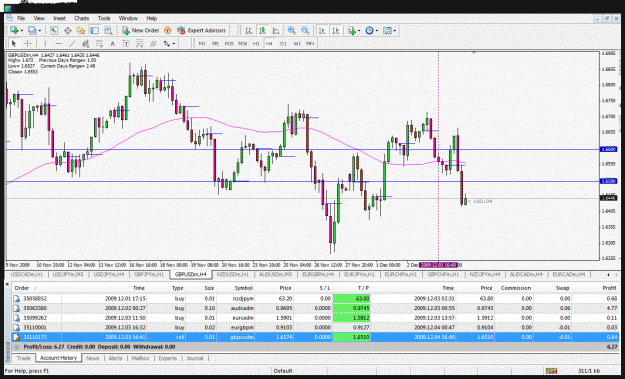
Task: Open the Periods clock icon
Action: [369, 30]
